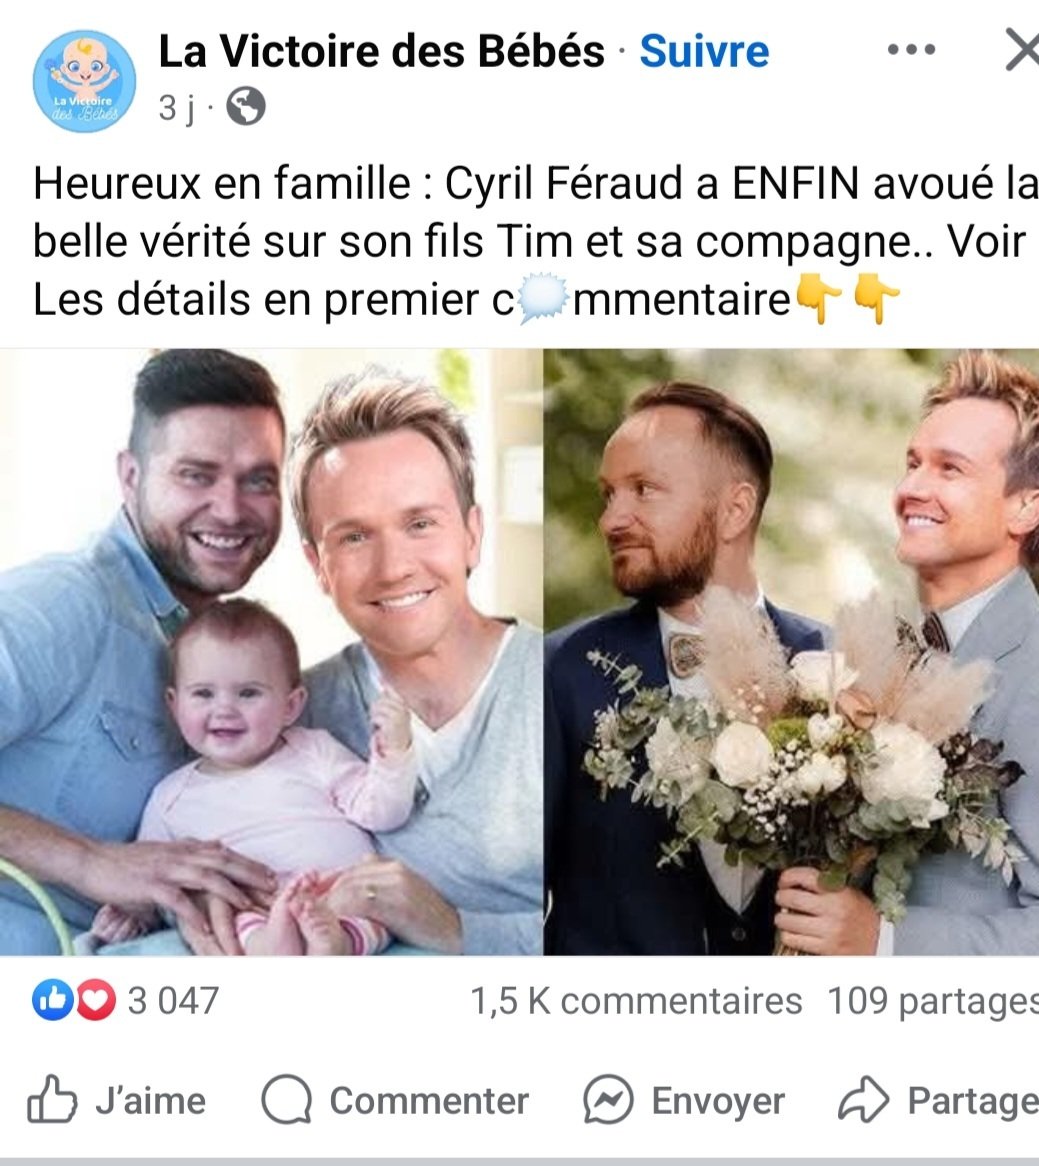Tap the Messenger Envoyer icon
This screenshot has width=1039, height=1166.
[x=608, y=1099]
